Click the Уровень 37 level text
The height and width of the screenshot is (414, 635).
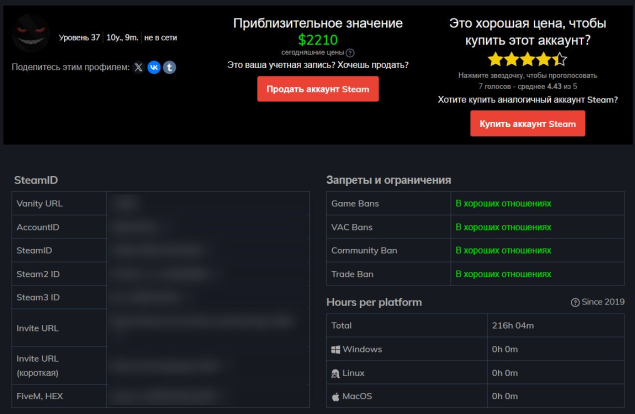tap(79, 38)
